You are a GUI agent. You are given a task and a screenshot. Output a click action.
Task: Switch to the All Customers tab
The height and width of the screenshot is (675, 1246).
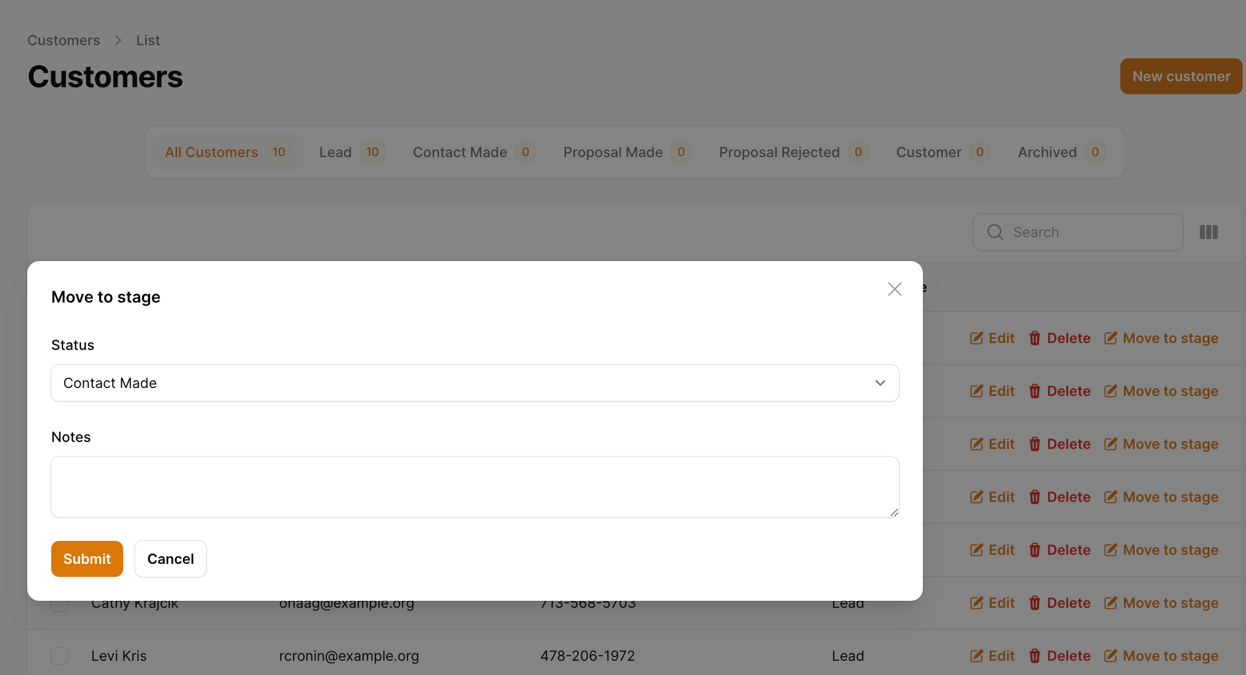[227, 152]
